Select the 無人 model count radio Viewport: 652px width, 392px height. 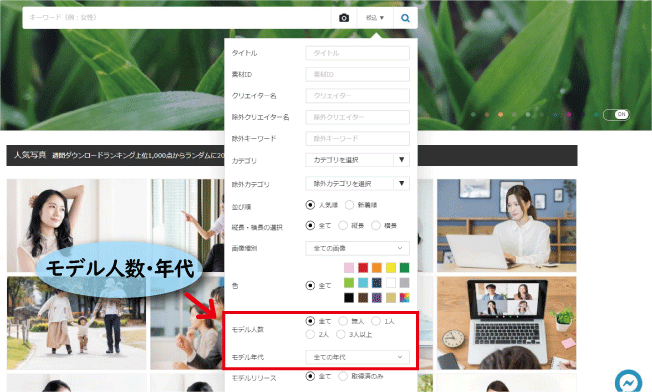tap(343, 321)
